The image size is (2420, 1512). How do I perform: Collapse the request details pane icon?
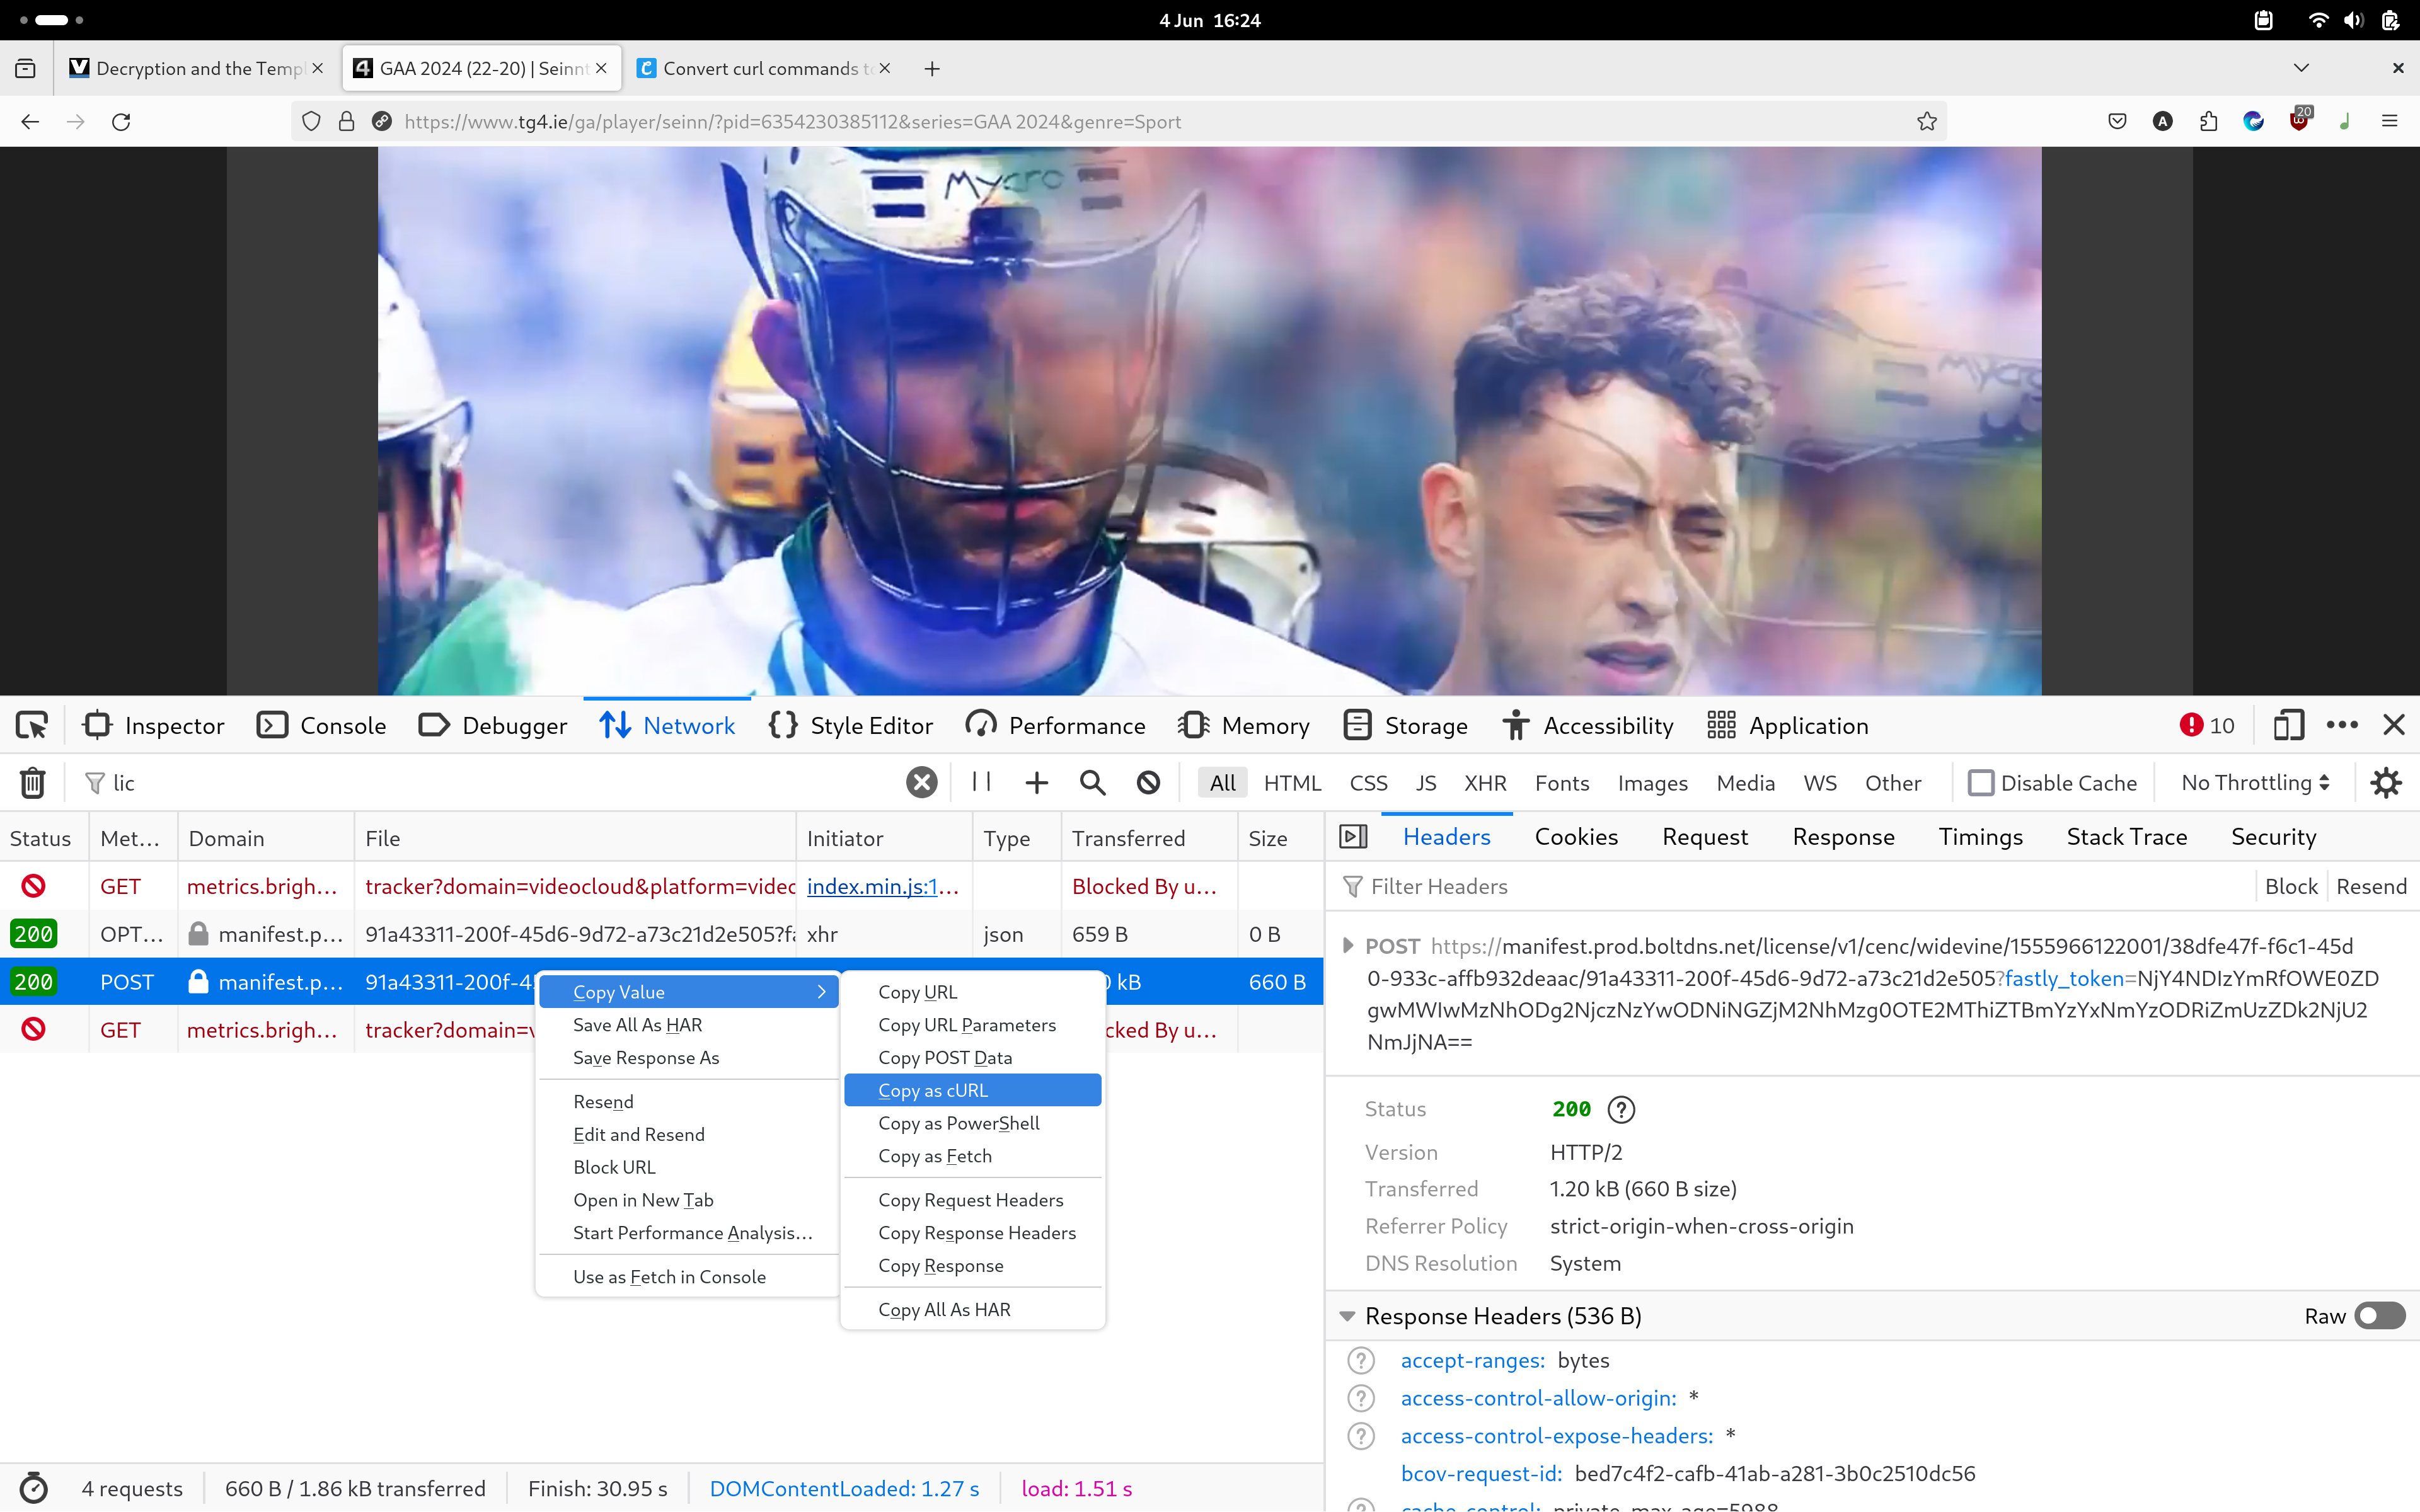coord(1353,837)
